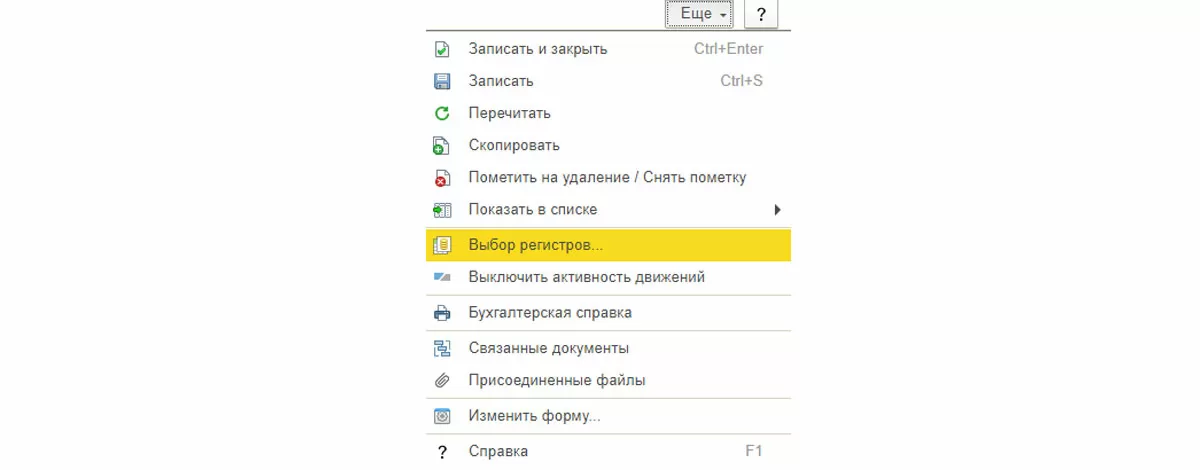Choose Перечитать from the menu
The image size is (1200, 470).
pyautogui.click(x=509, y=113)
